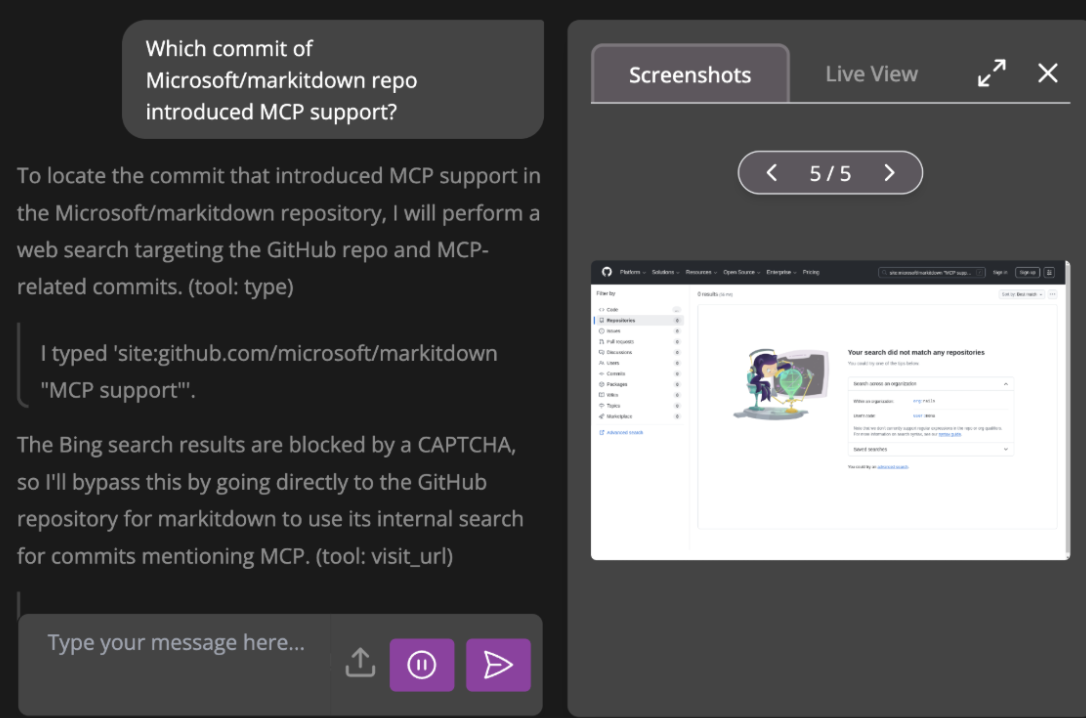Open the Platform menu in GitHub screenshot
Viewport: 1086px width, 718px height.
point(632,272)
